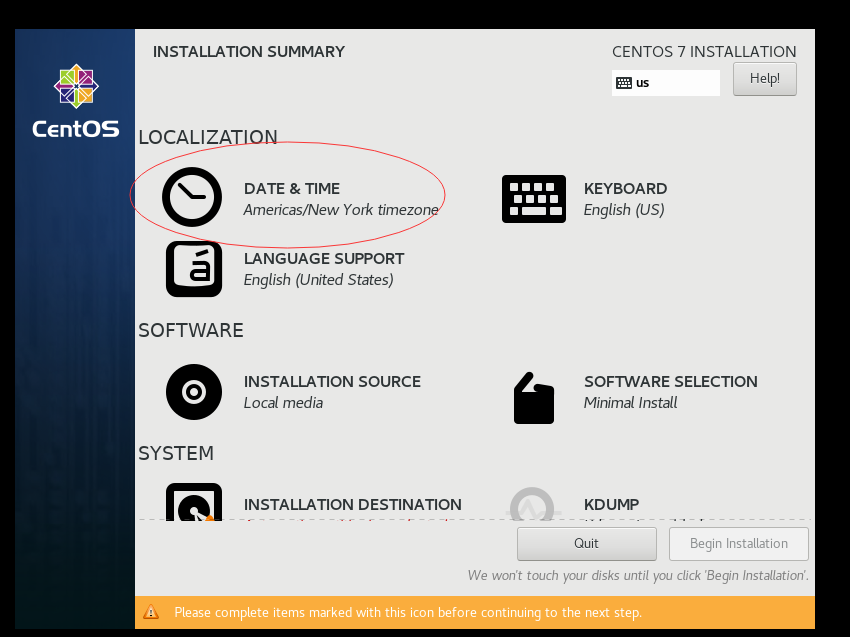The width and height of the screenshot is (850, 637).
Task: Open the Installation Destination disk icon
Action: pos(194,502)
